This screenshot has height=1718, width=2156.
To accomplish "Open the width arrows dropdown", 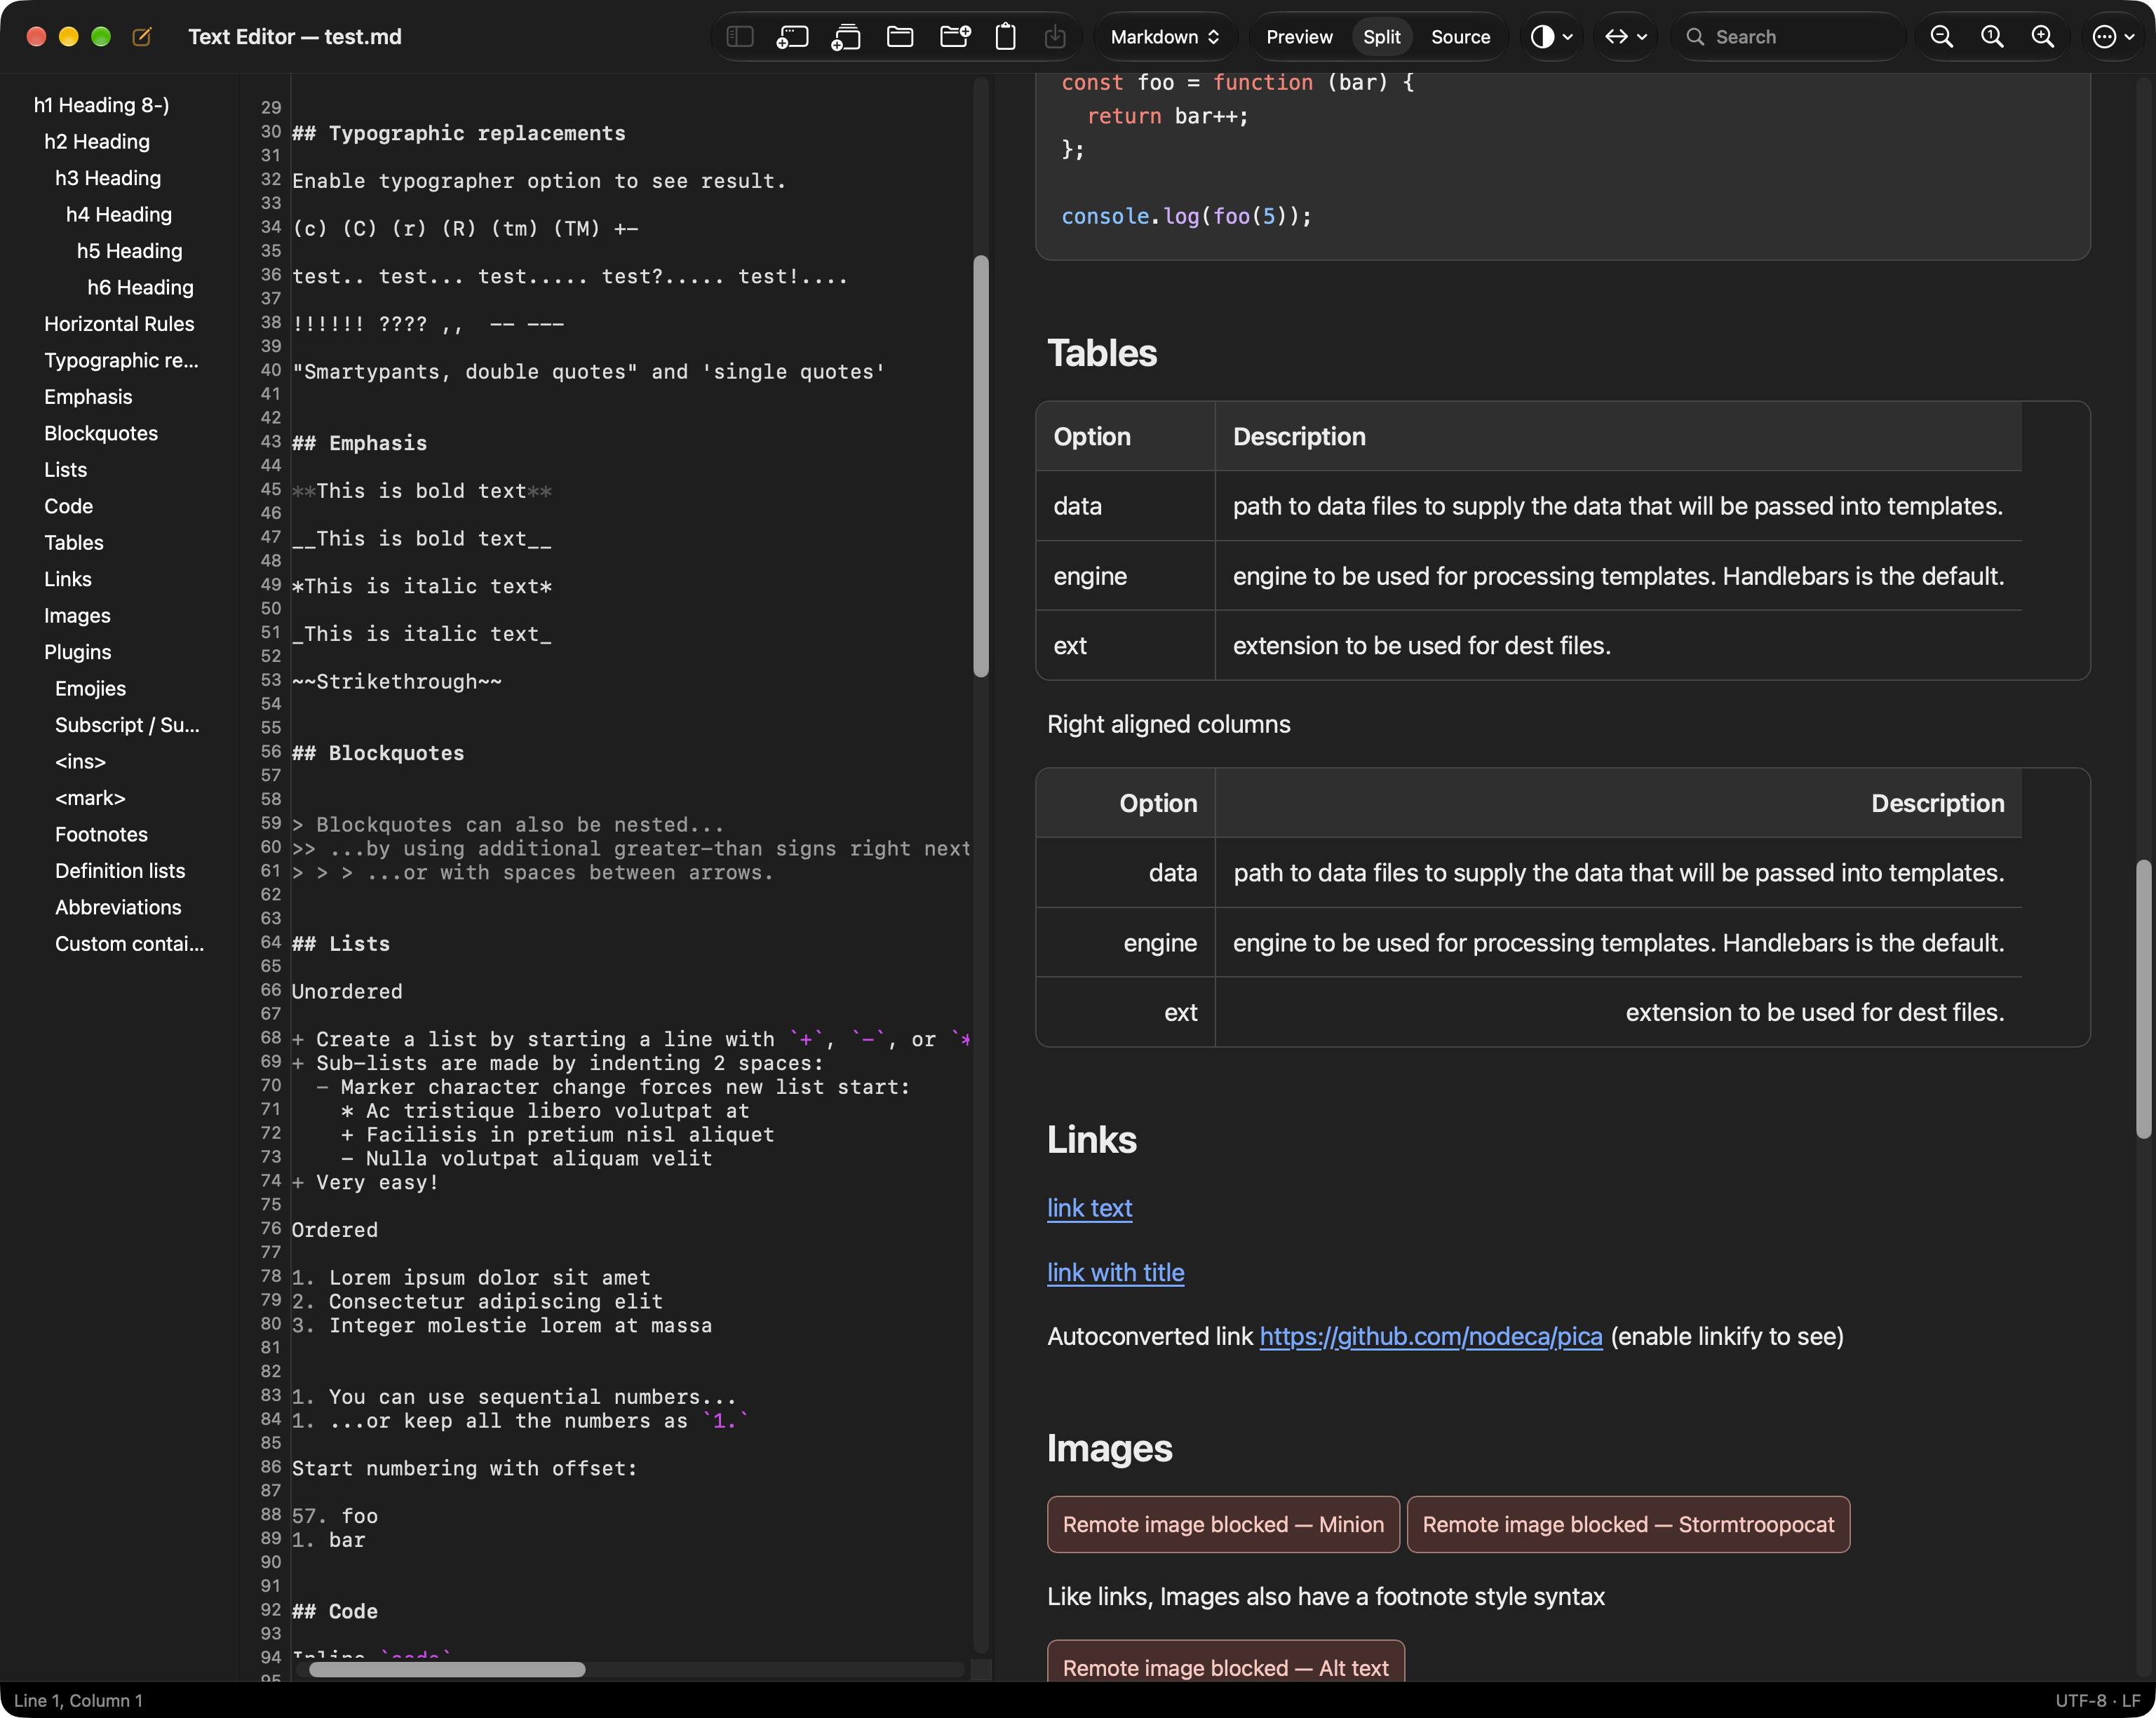I will pos(1626,37).
